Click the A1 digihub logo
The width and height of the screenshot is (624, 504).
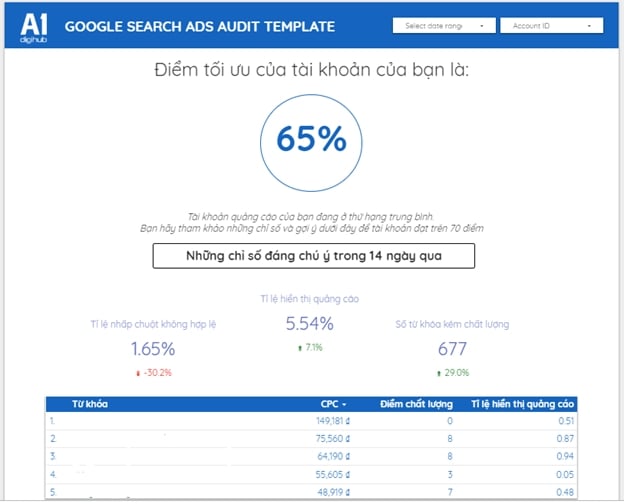[x=33, y=28]
